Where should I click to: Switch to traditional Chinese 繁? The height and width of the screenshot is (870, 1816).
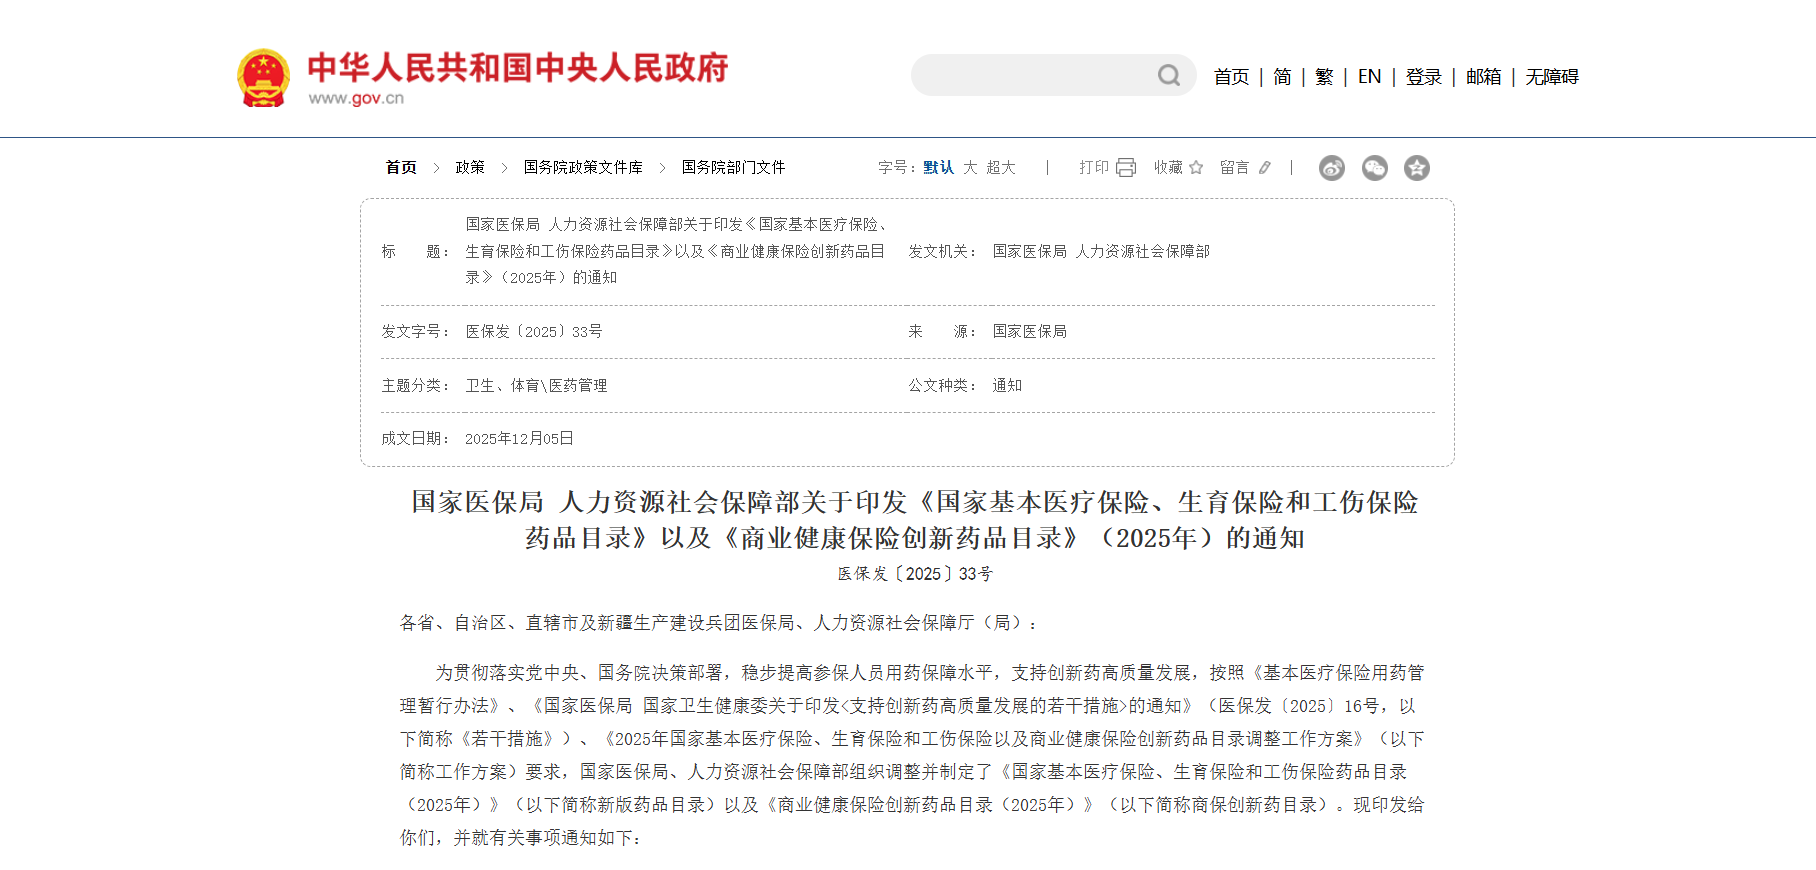coord(1324,77)
